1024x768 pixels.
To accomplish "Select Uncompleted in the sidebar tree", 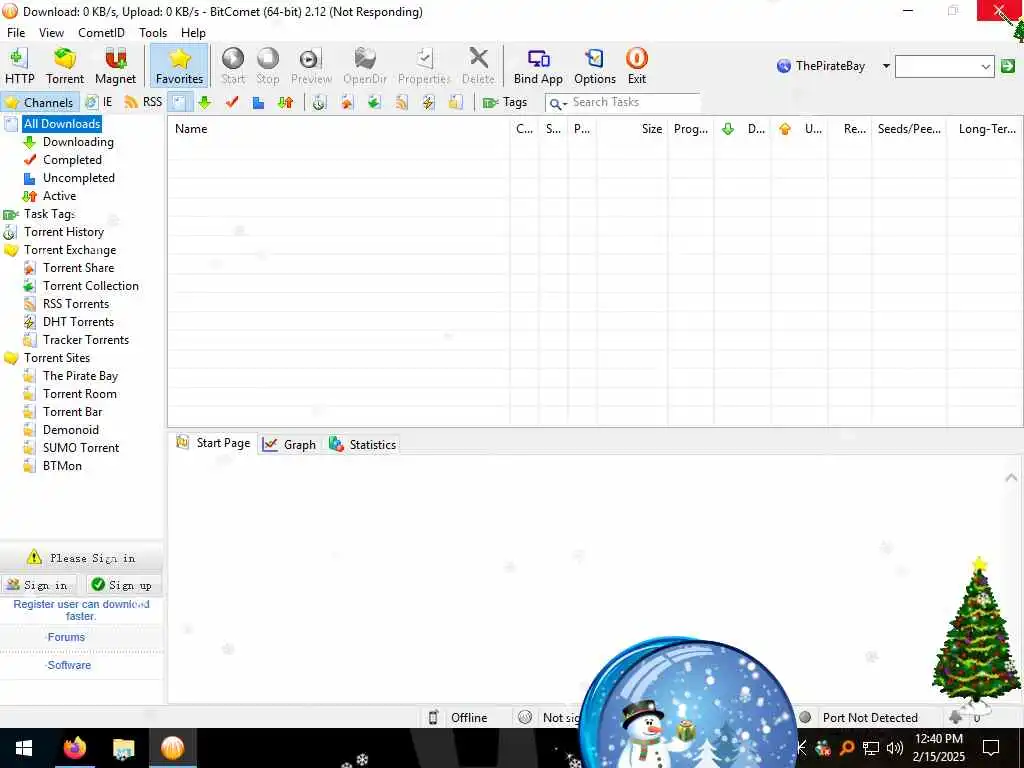I will (79, 178).
